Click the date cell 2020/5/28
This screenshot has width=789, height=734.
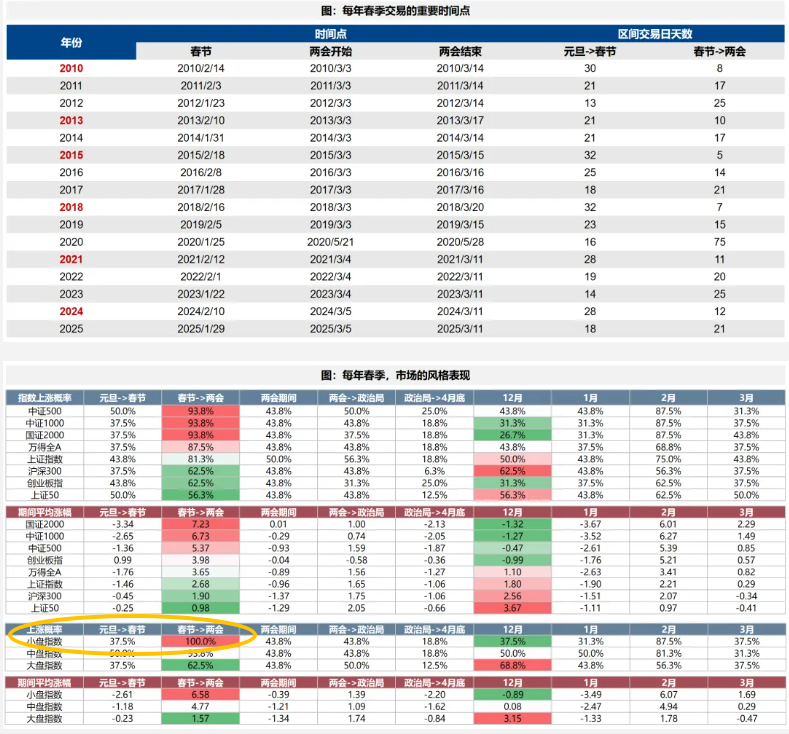[x=460, y=242]
